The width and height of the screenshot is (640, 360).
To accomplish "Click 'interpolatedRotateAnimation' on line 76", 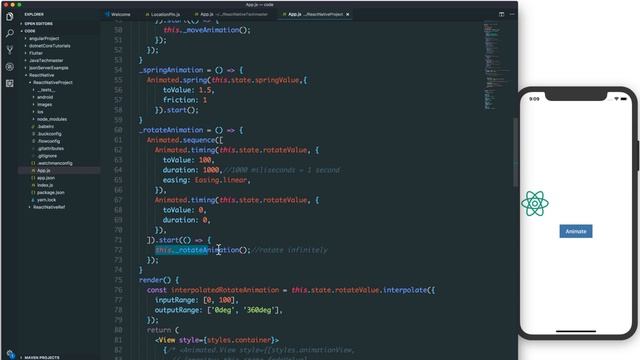I will pos(225,290).
